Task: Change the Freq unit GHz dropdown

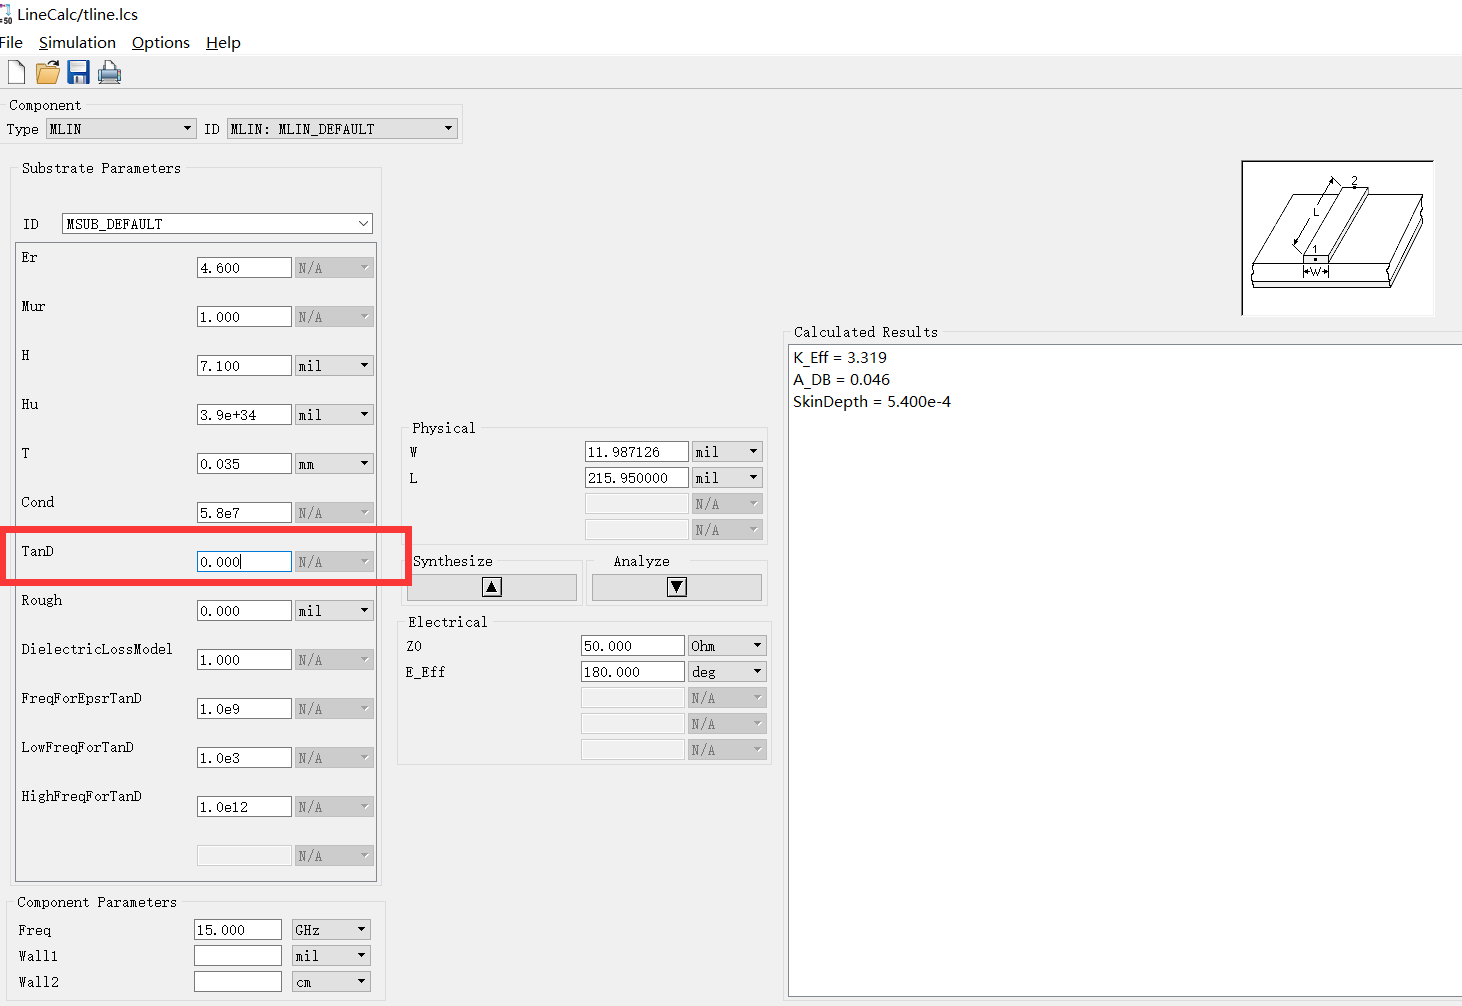Action: (331, 930)
